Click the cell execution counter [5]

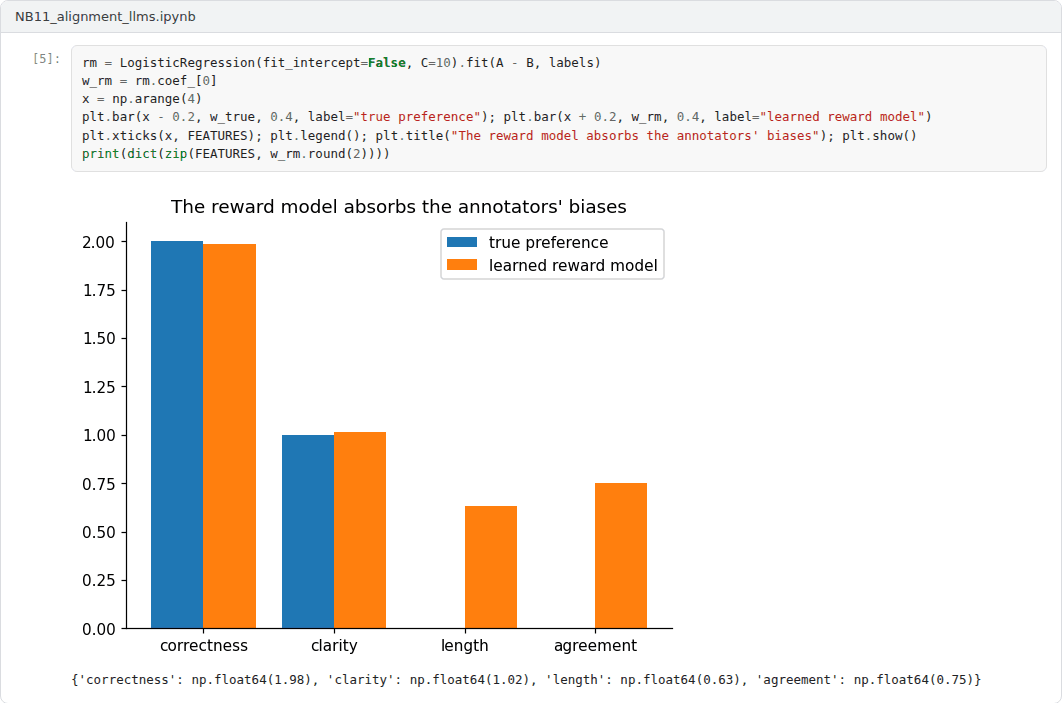pos(46,58)
